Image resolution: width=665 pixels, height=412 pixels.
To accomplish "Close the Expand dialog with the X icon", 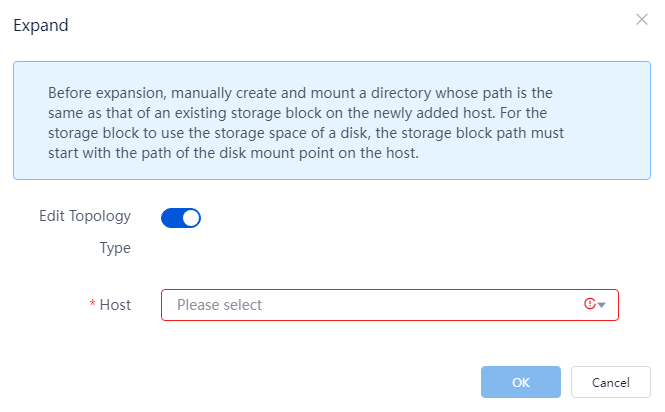I will click(x=642, y=20).
